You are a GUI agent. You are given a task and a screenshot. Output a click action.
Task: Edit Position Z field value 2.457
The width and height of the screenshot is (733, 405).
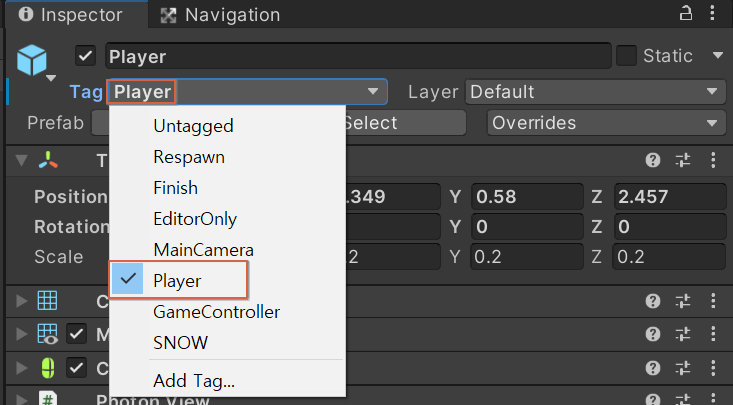click(x=669, y=196)
